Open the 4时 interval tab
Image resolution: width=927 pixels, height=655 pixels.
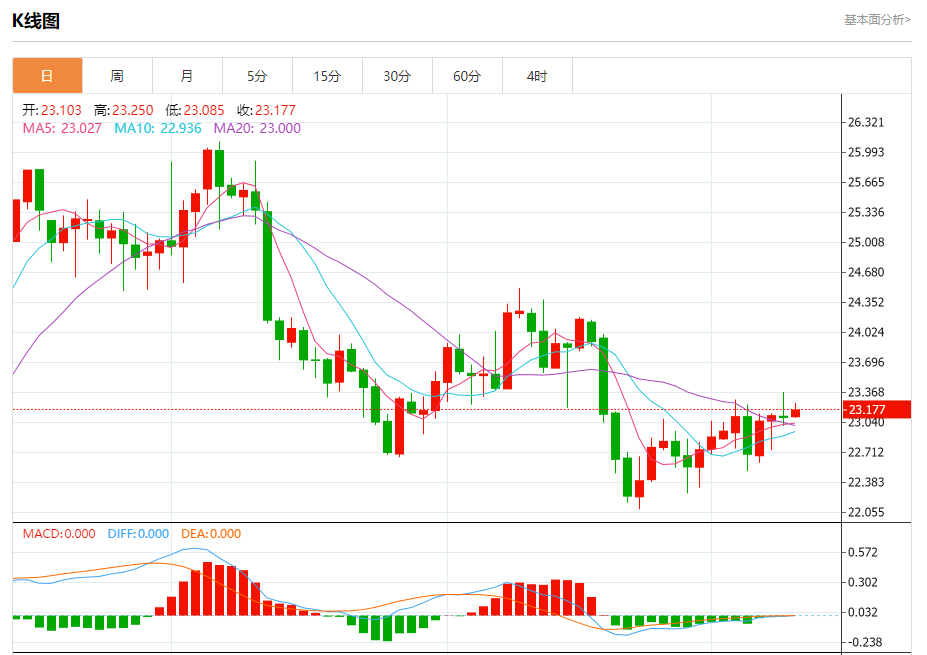point(537,76)
